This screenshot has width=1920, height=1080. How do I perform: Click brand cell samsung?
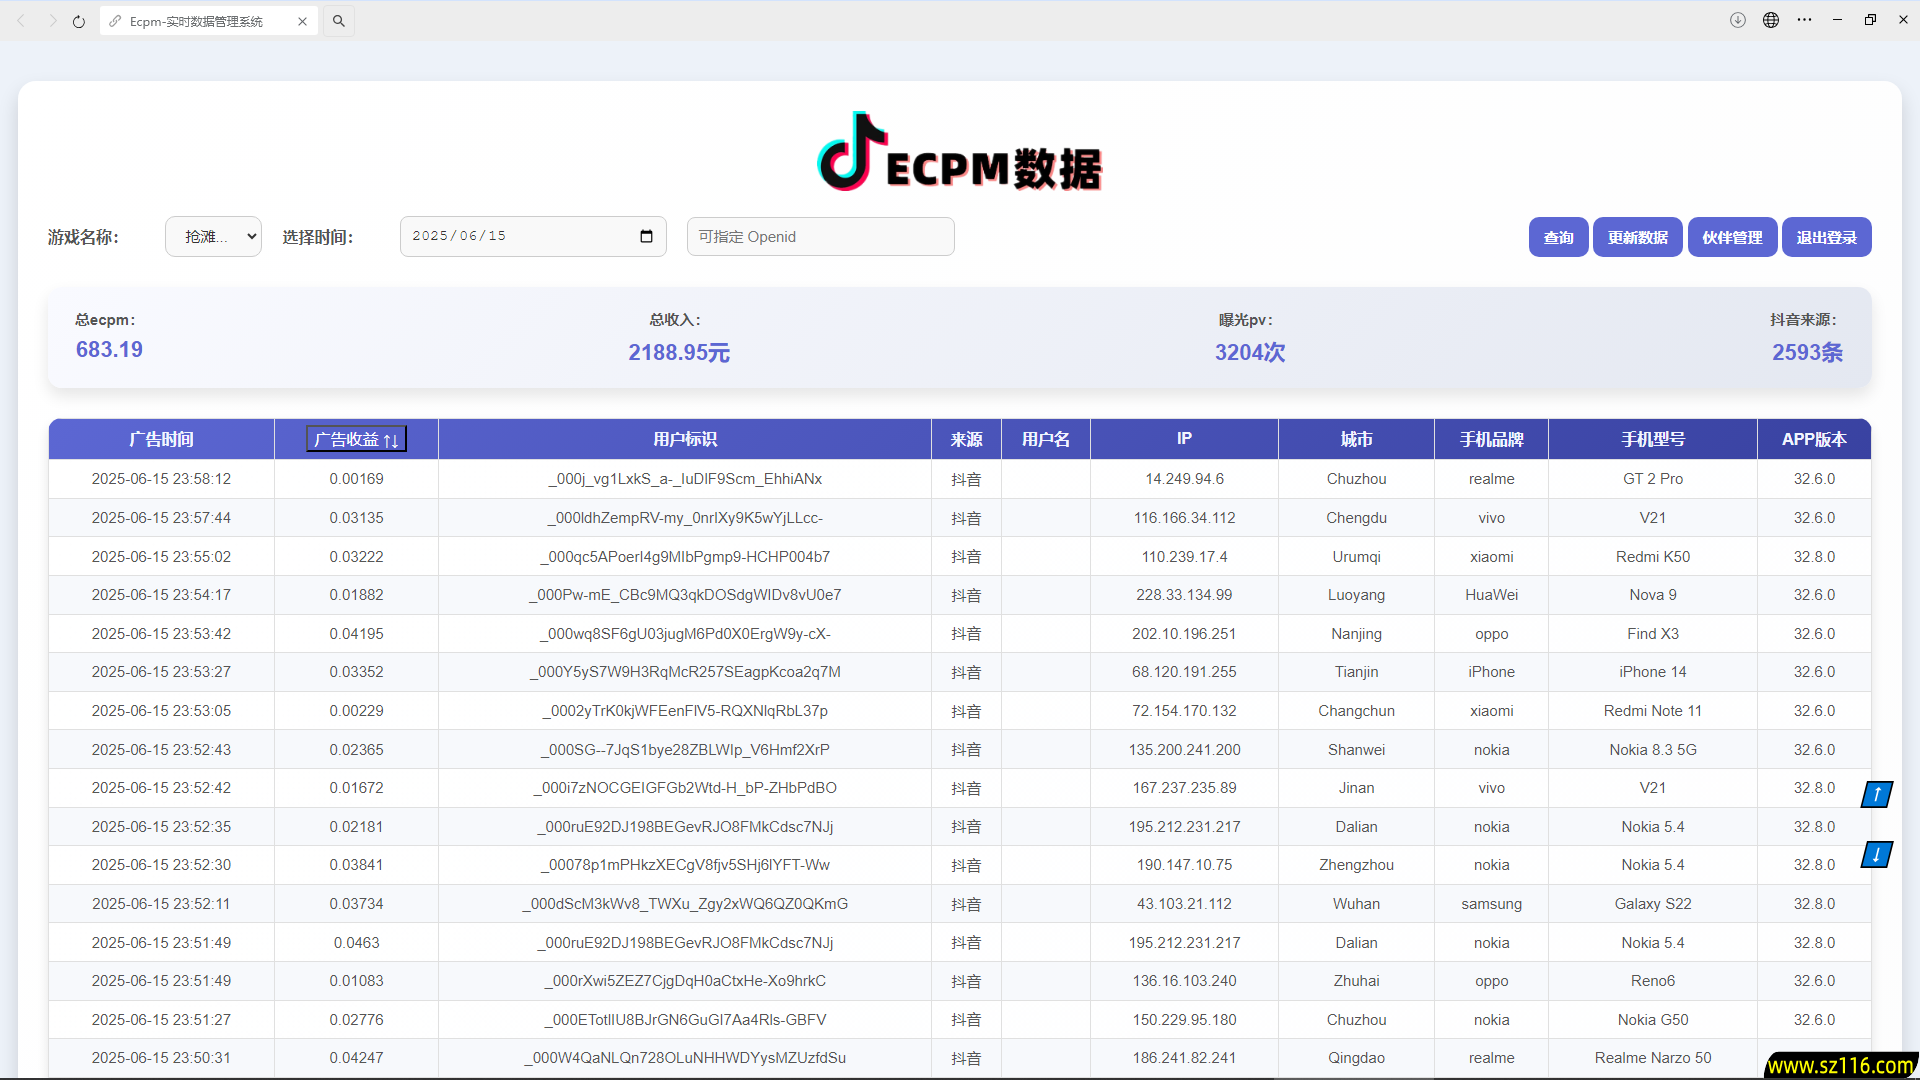pyautogui.click(x=1491, y=904)
